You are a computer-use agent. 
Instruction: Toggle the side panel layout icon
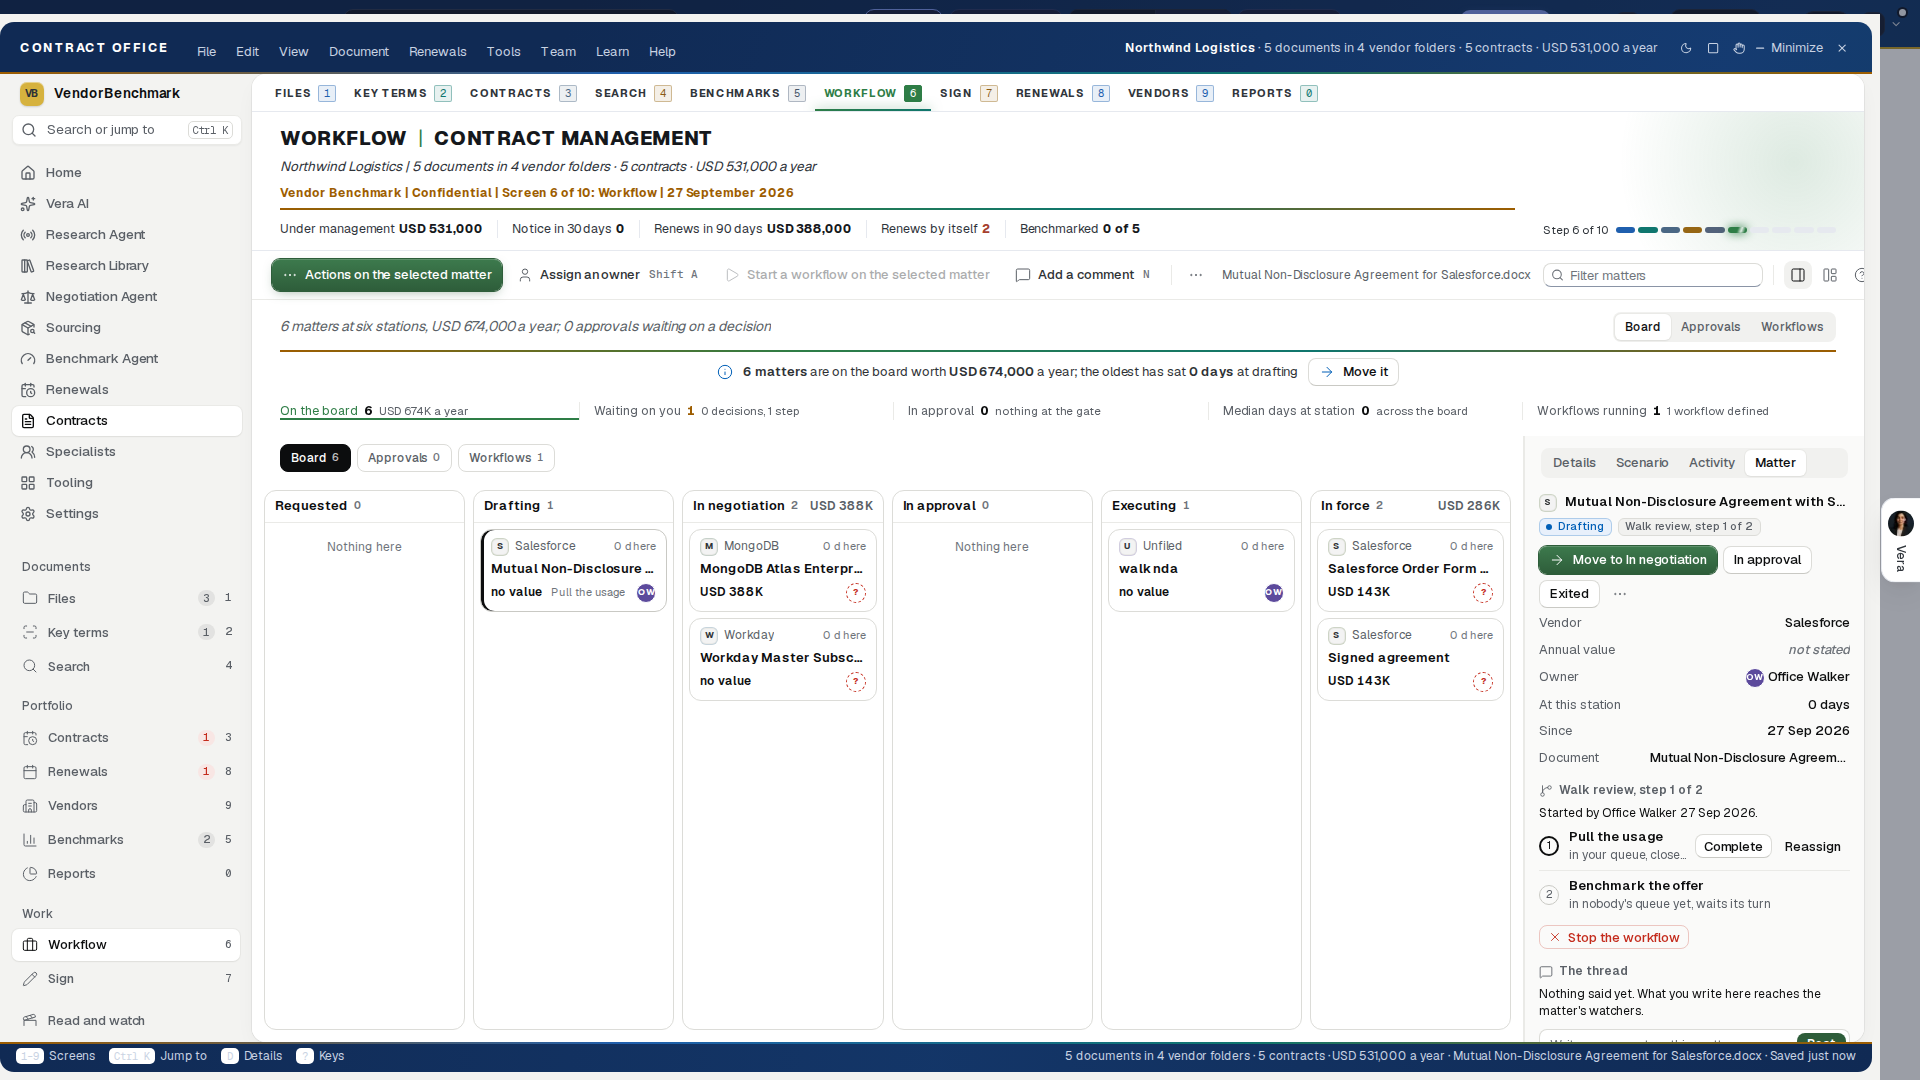[x=1798, y=275]
